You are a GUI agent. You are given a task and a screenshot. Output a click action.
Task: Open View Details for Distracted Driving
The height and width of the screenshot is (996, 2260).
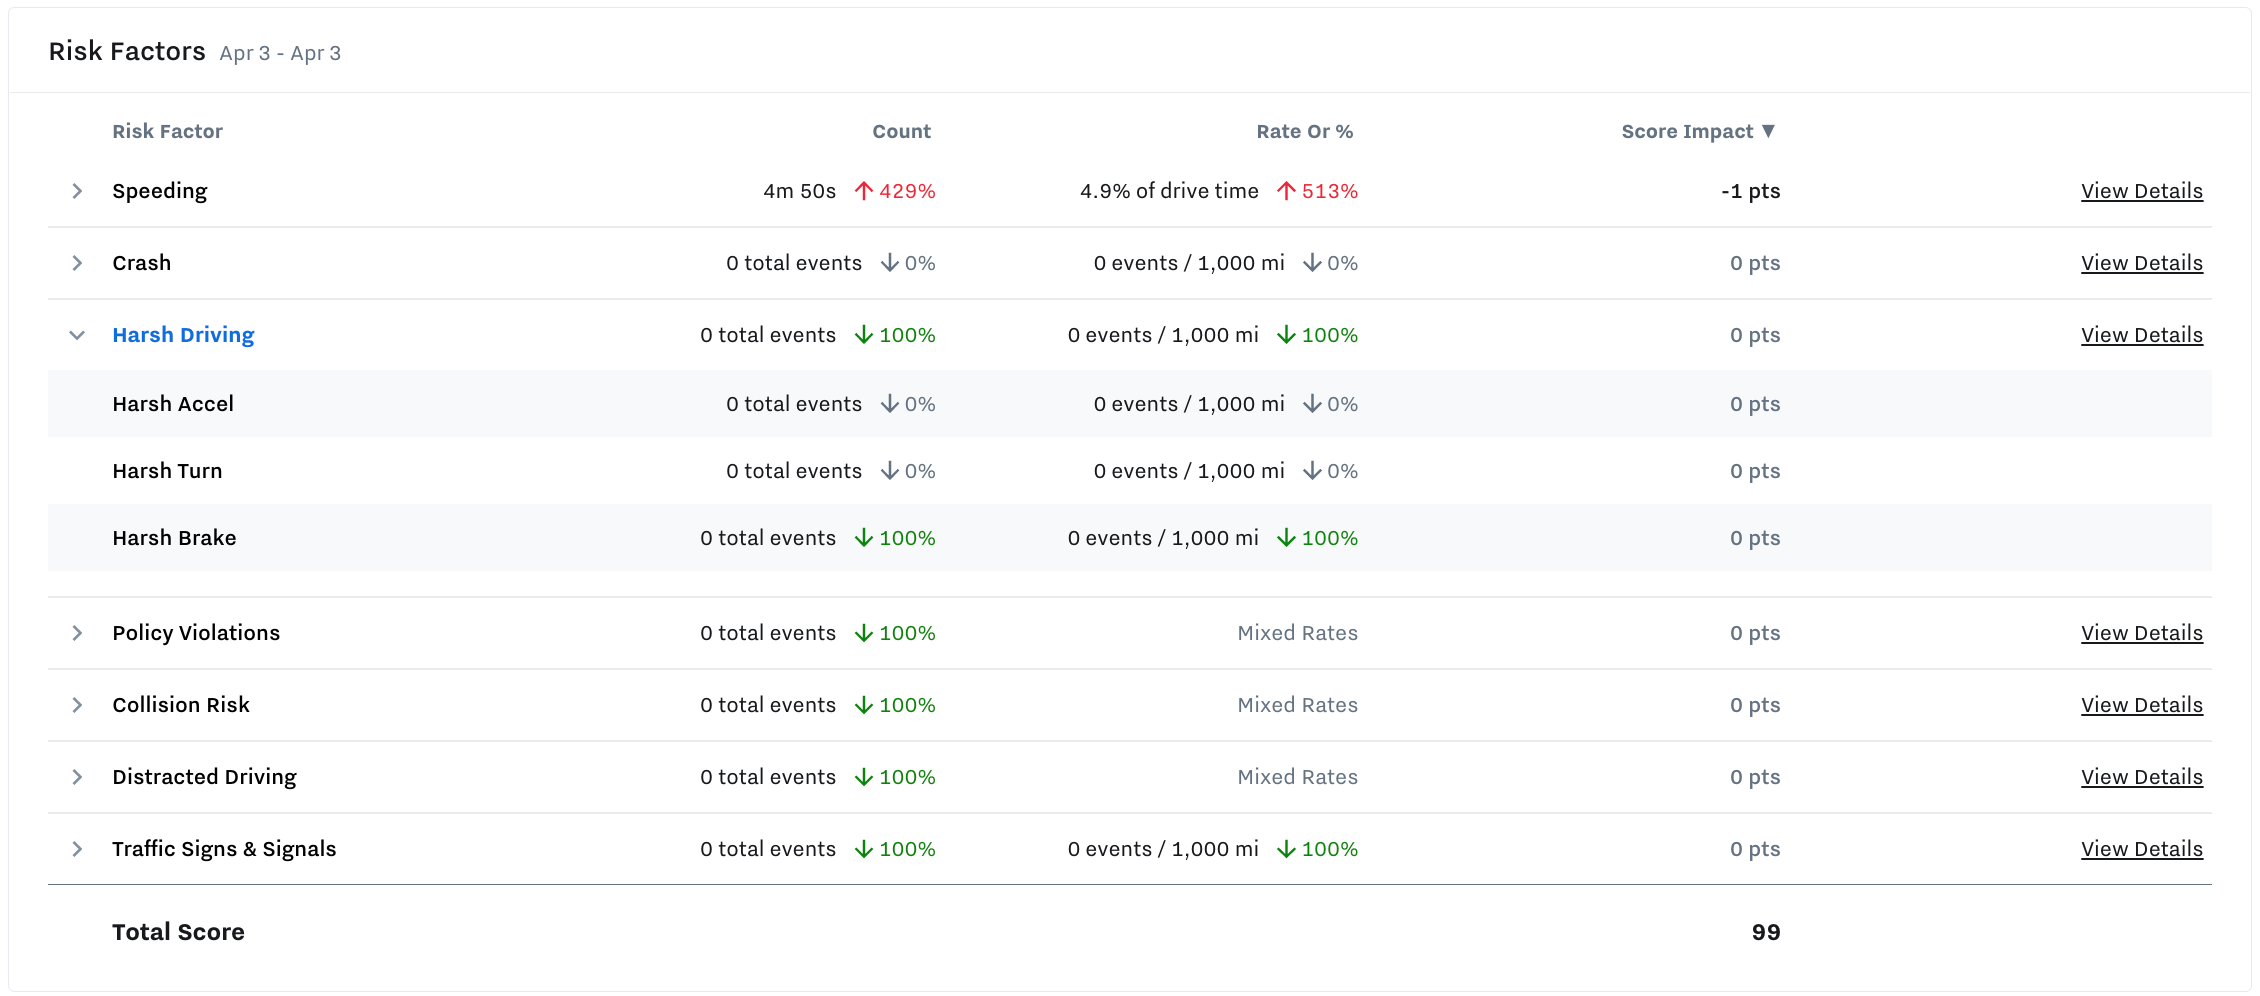click(2142, 777)
